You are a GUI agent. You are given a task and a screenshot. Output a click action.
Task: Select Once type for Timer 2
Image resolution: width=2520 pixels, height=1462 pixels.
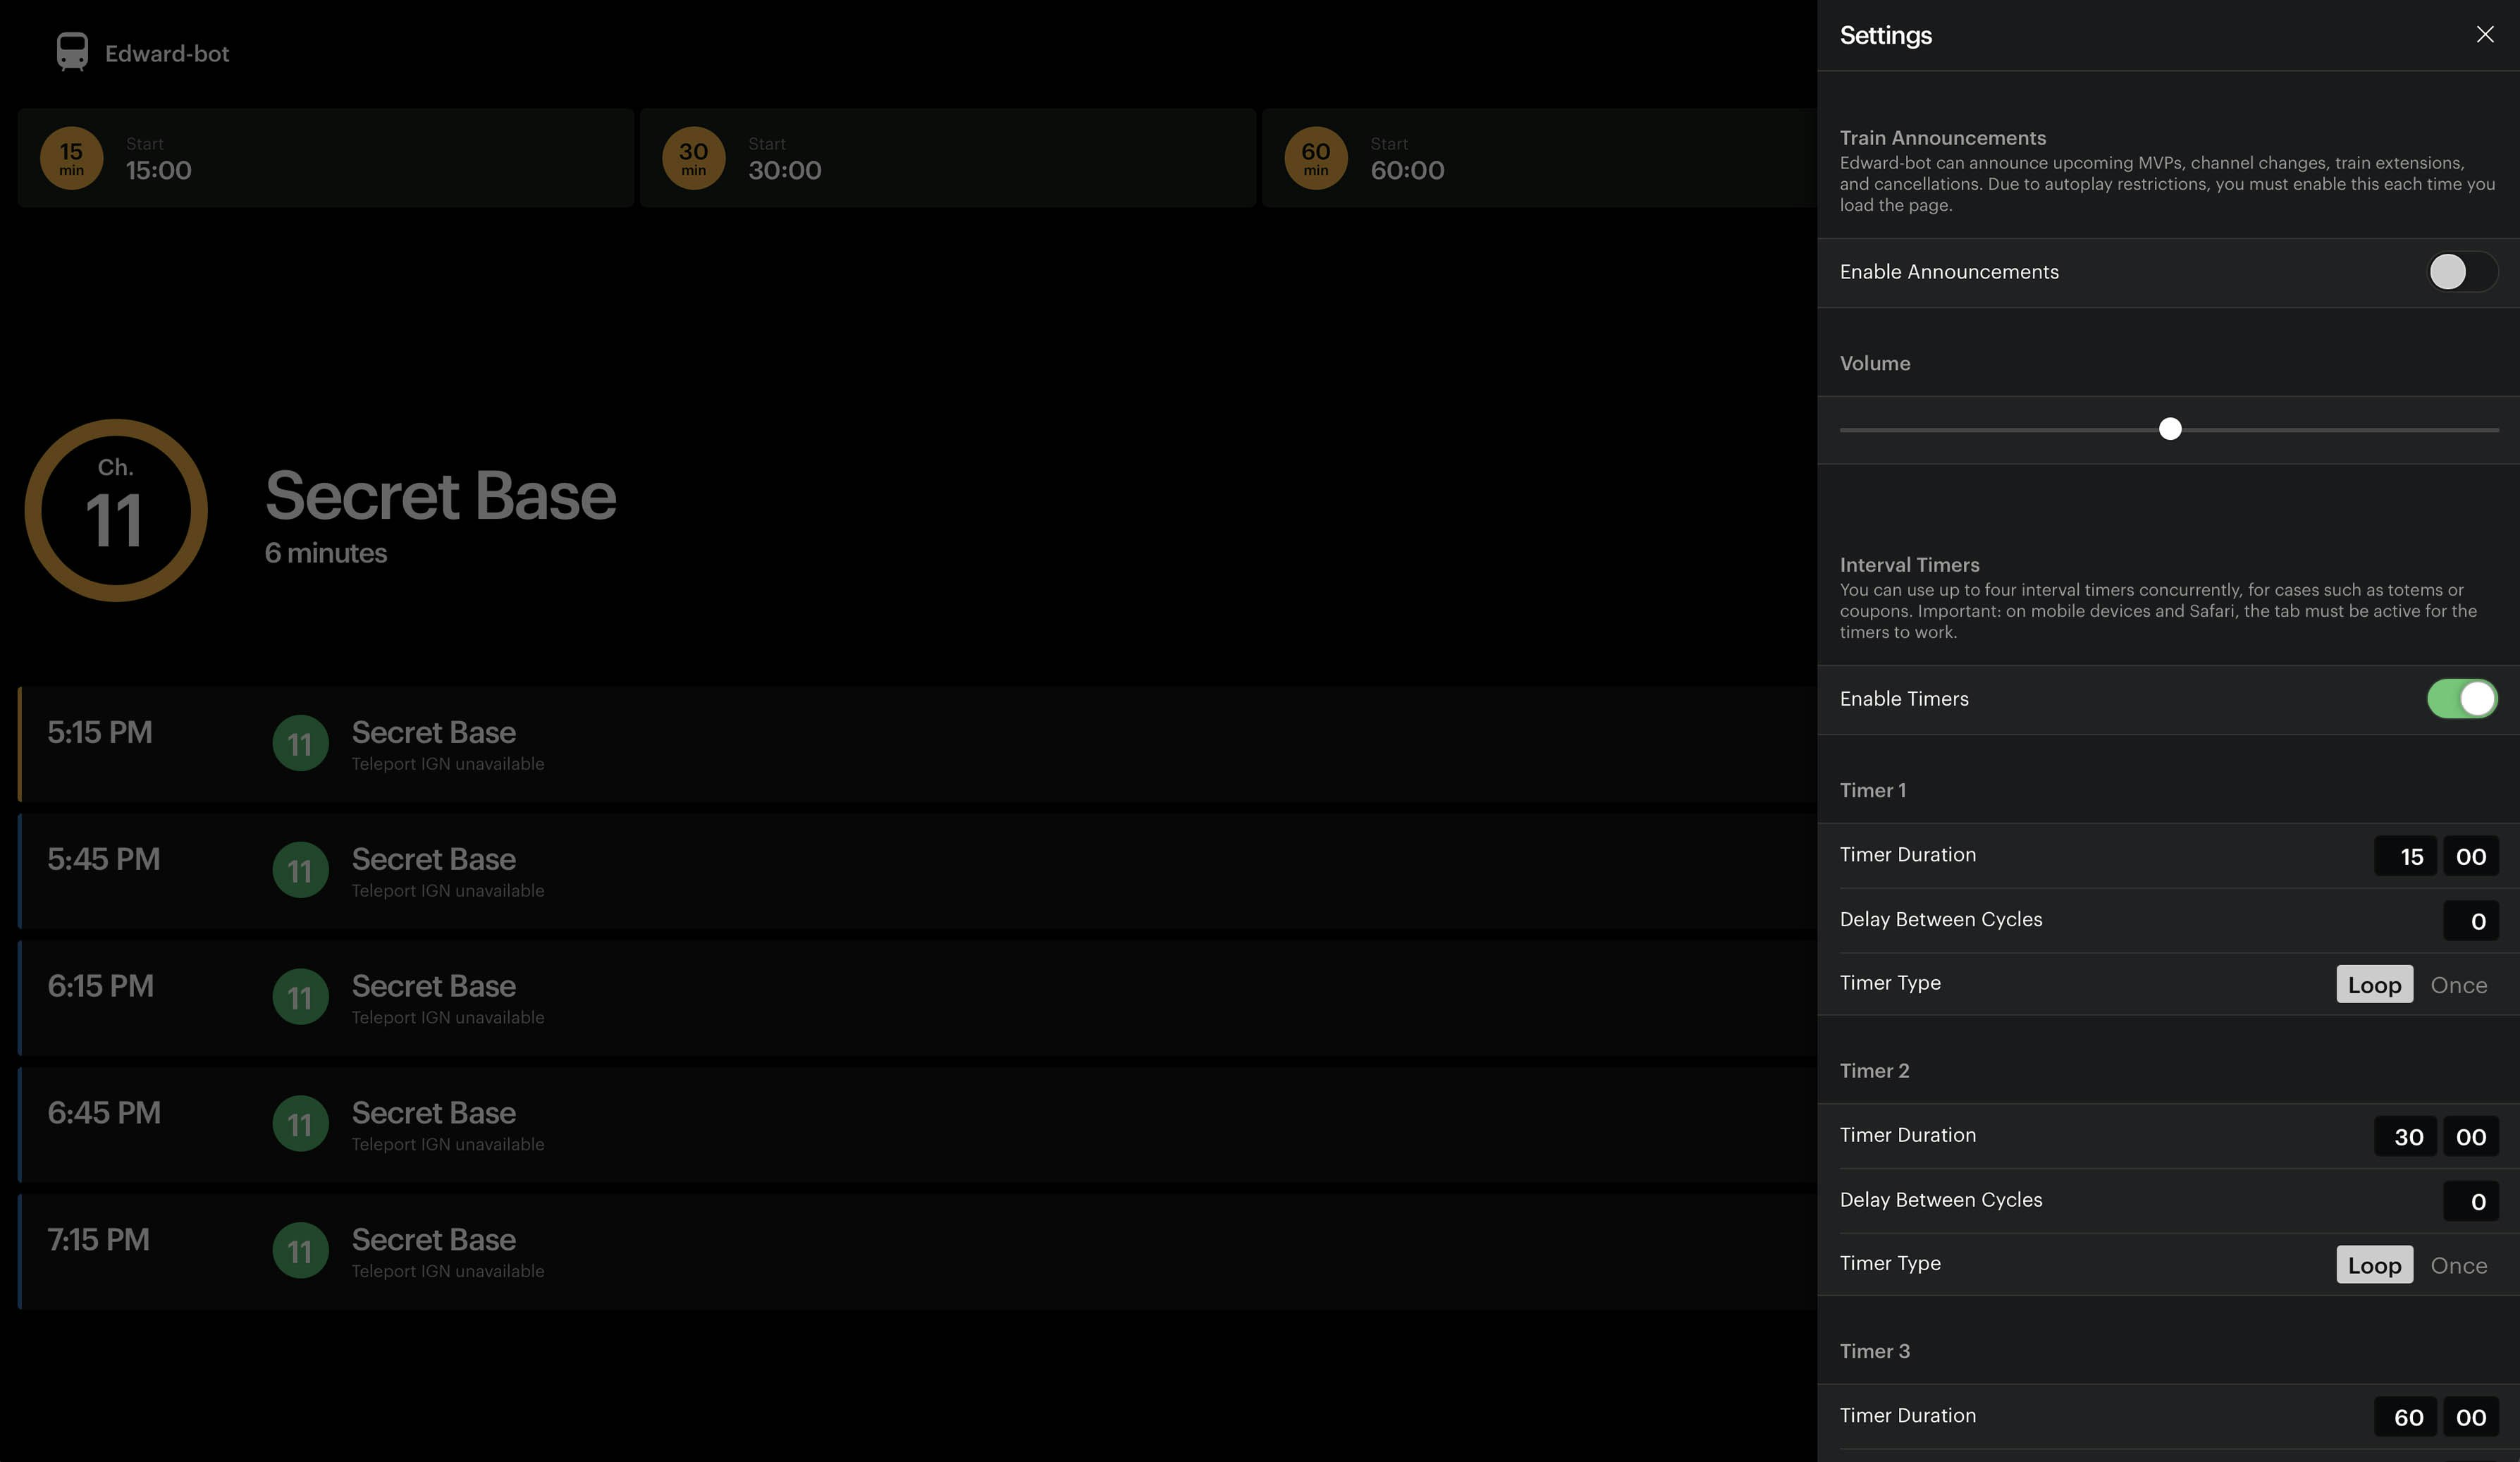coord(2458,1265)
